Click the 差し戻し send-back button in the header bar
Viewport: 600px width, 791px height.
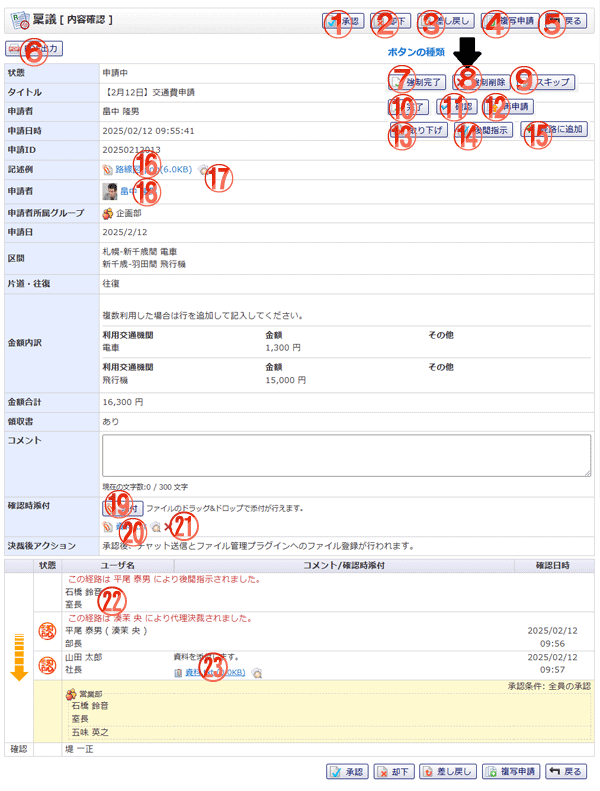point(446,21)
